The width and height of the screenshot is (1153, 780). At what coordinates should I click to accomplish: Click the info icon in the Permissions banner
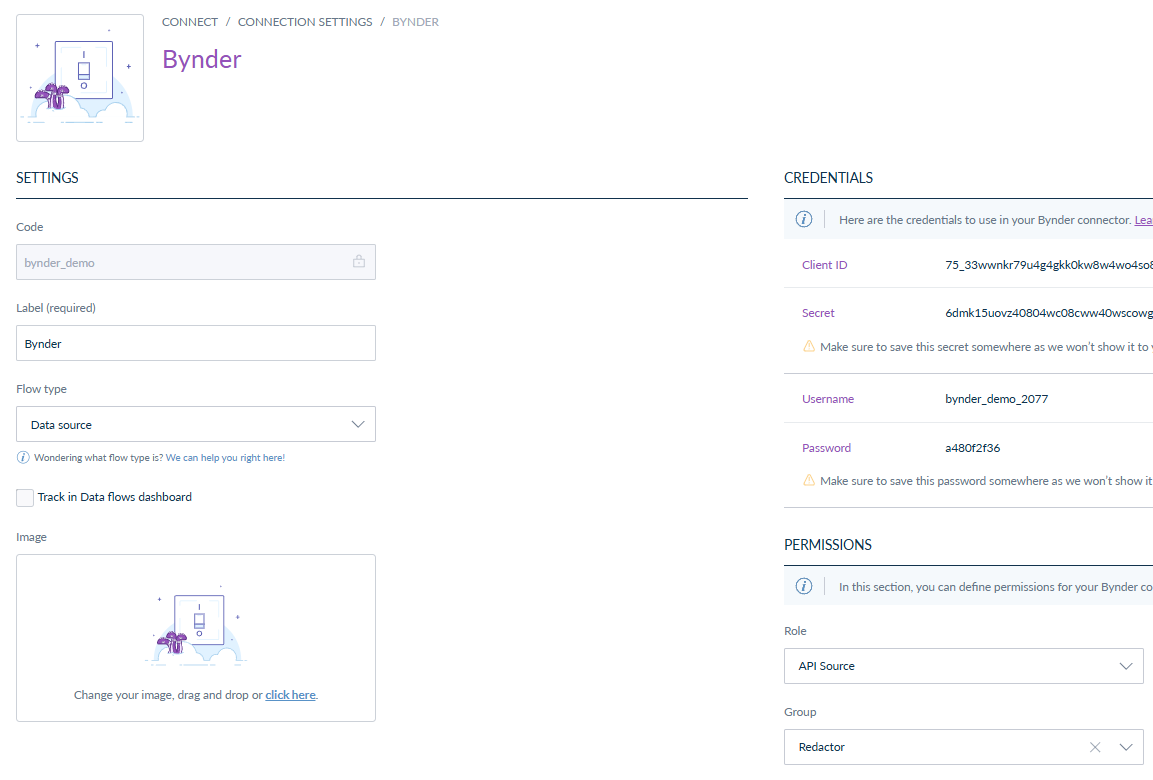804,586
